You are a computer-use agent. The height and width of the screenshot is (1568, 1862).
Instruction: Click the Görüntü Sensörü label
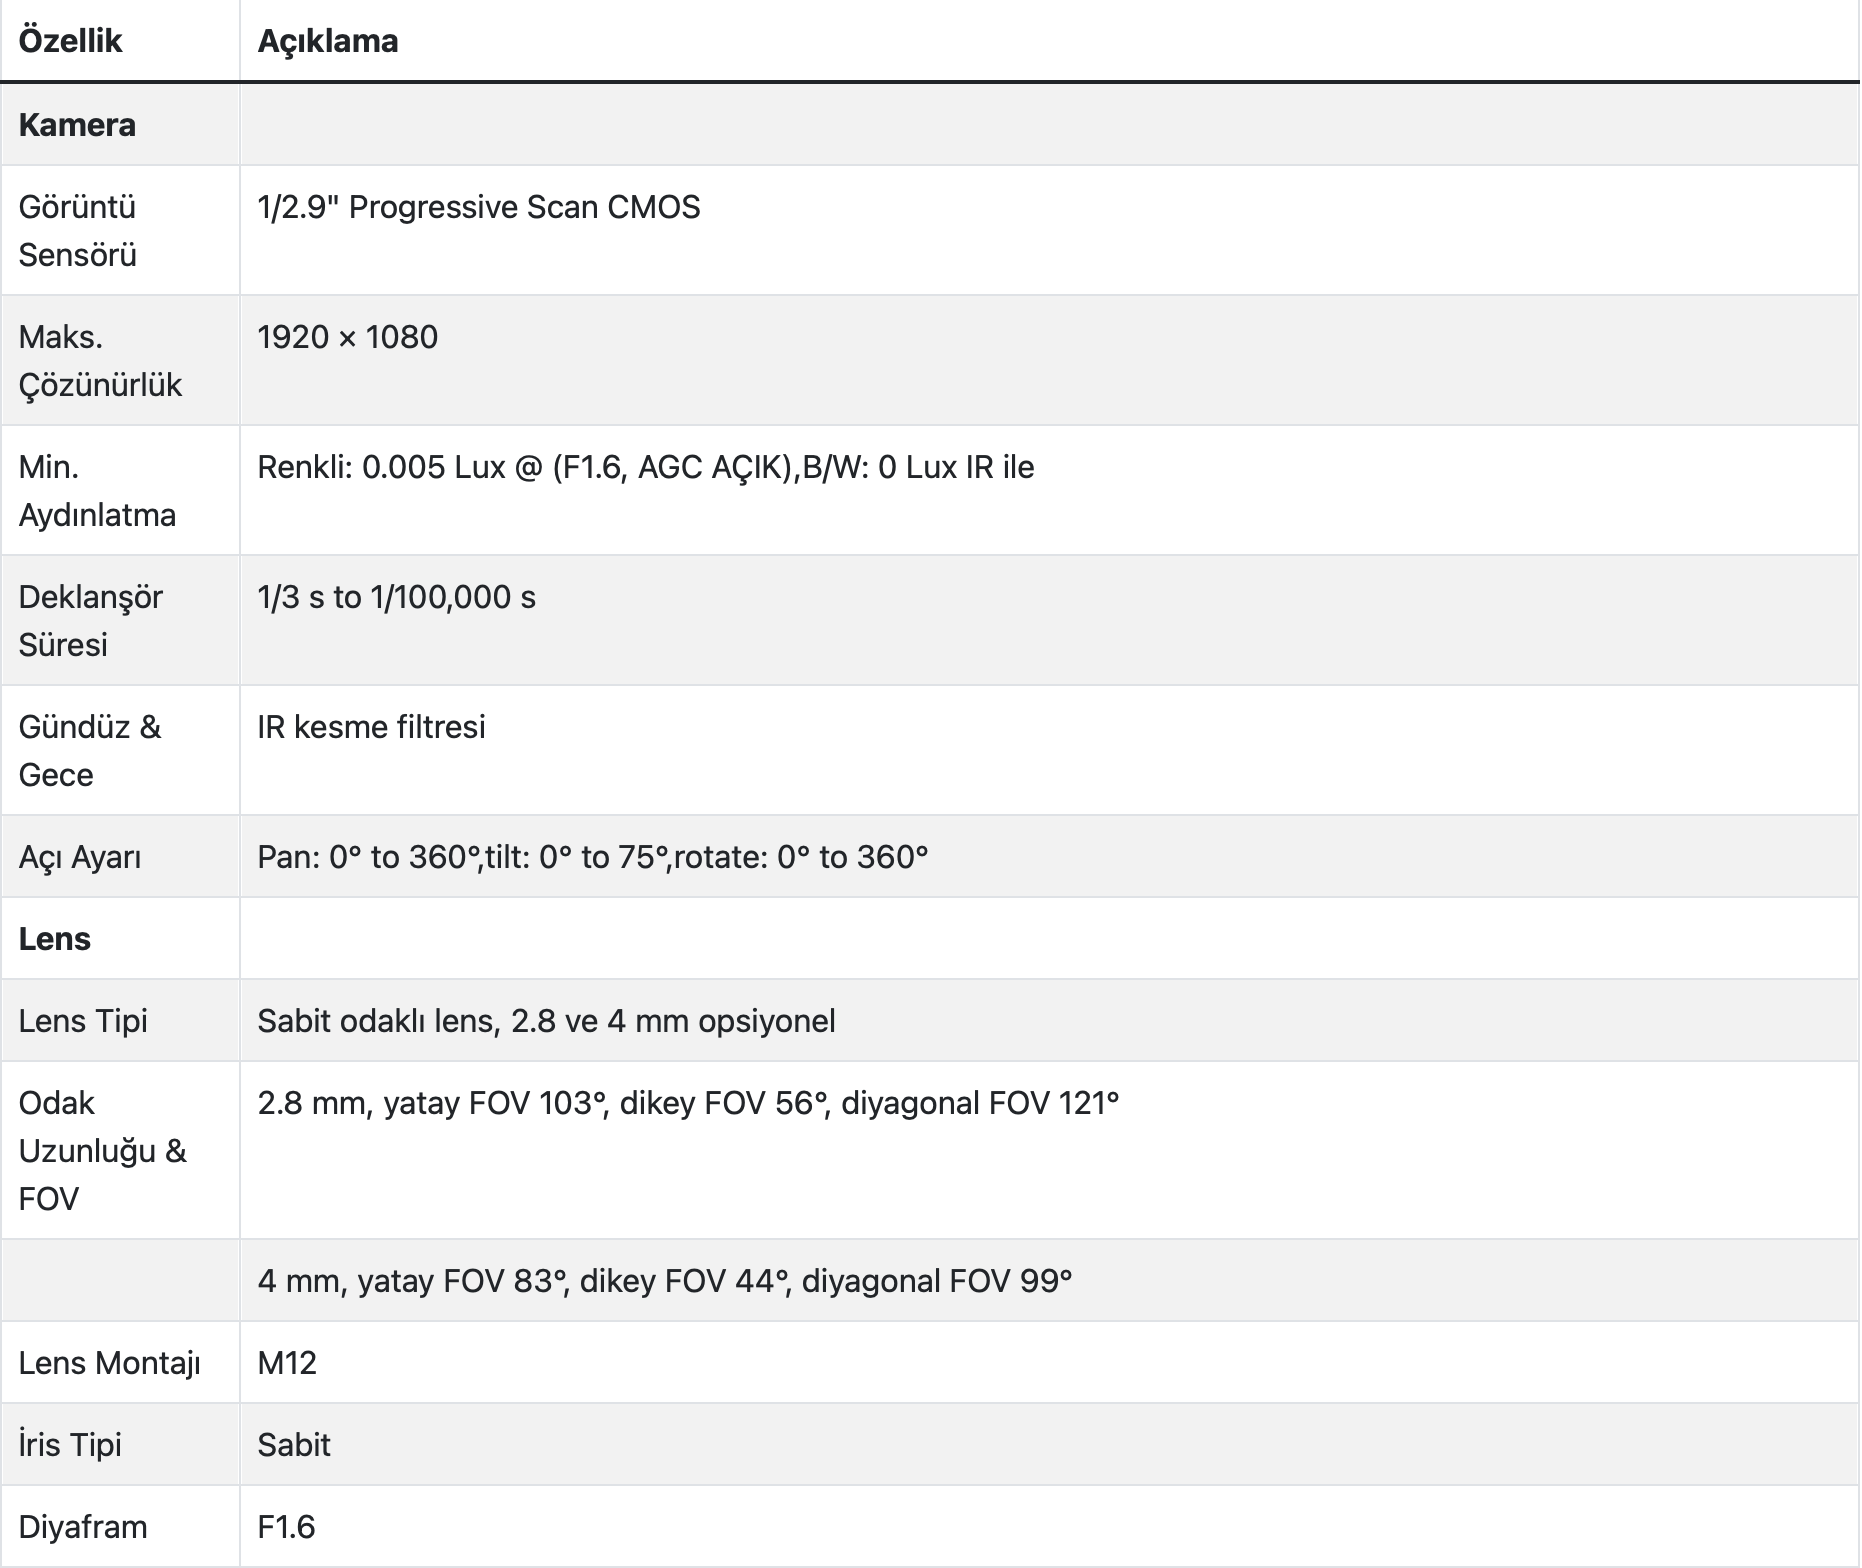click(77, 231)
